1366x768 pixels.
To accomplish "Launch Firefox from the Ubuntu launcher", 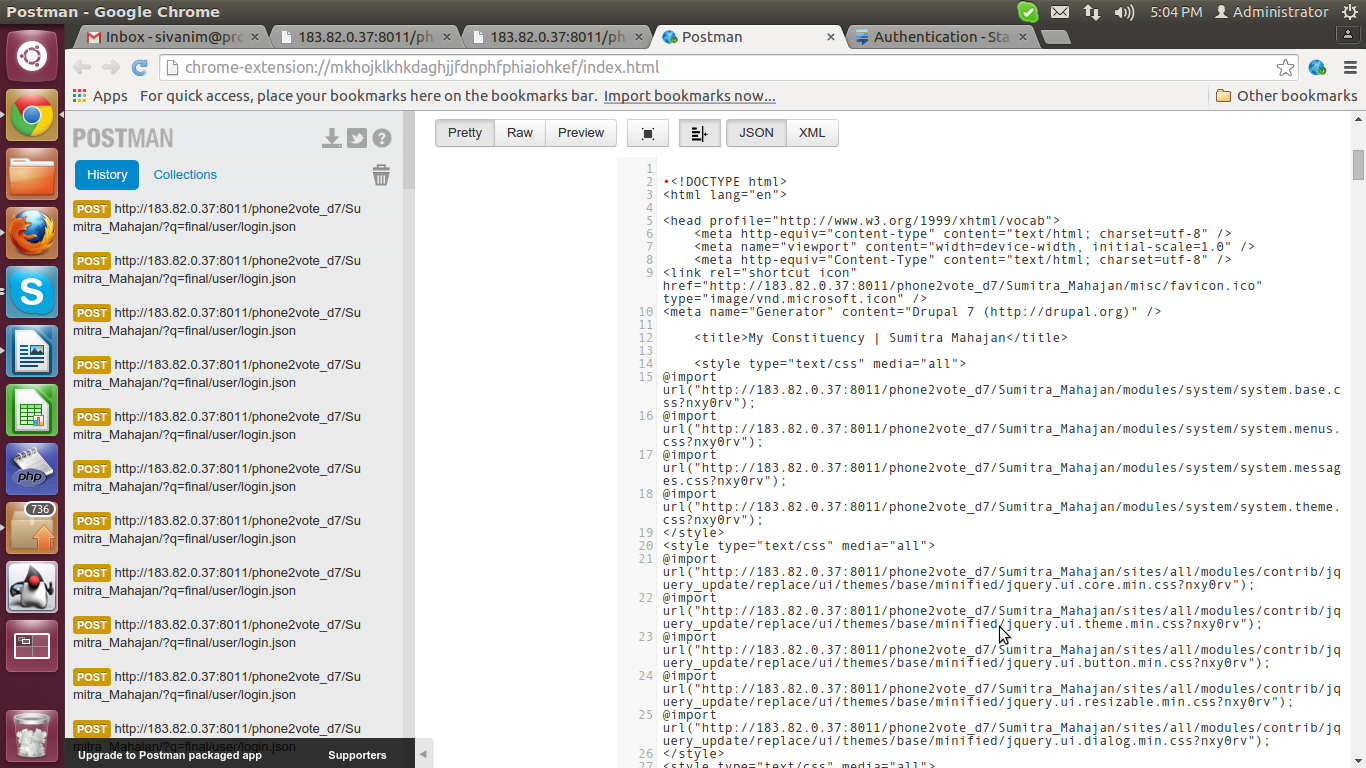I will [x=32, y=235].
